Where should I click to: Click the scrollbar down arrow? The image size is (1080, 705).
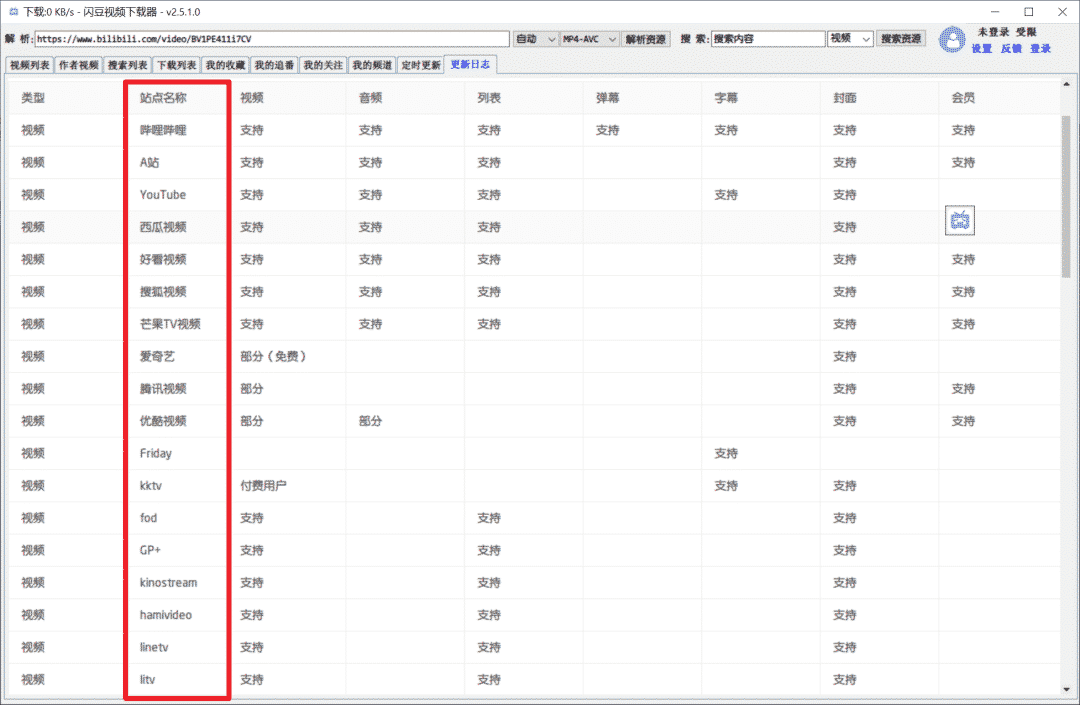click(1066, 689)
